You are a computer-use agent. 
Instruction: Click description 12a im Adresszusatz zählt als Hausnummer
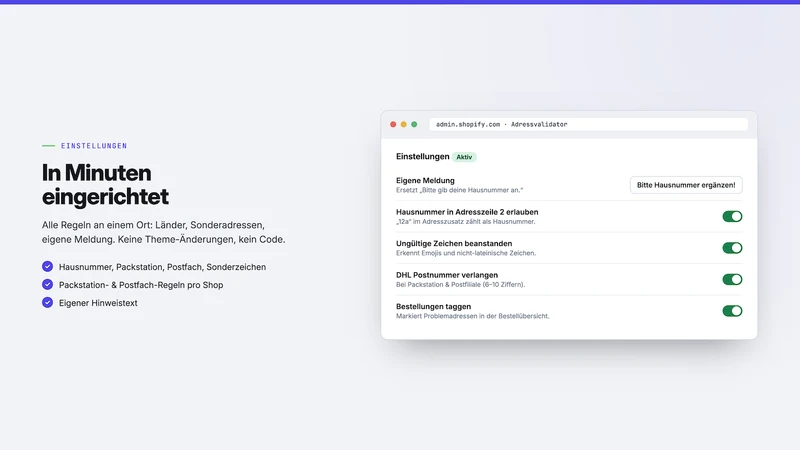tap(465, 222)
